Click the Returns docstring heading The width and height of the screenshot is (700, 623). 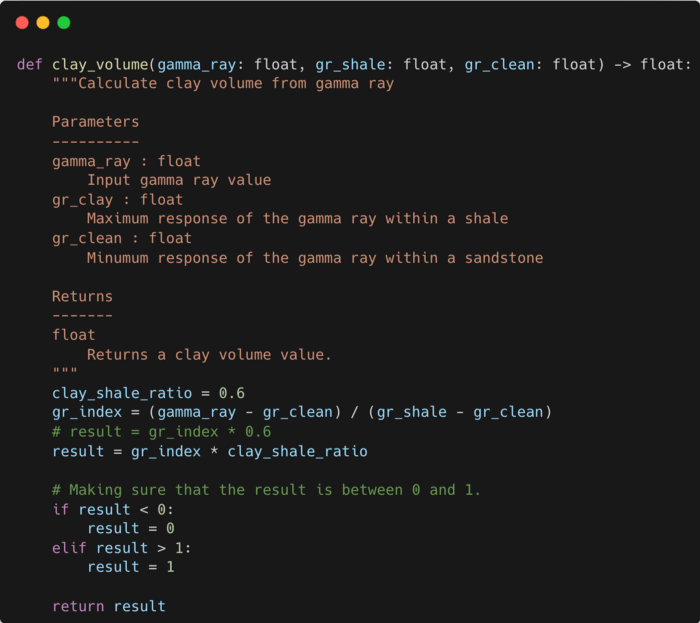(82, 296)
